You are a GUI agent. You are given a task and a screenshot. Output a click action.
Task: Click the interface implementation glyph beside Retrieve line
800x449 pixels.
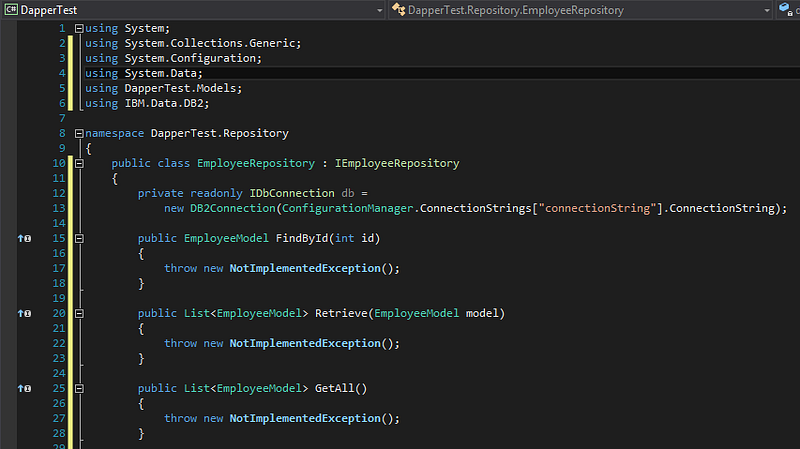[24, 314]
